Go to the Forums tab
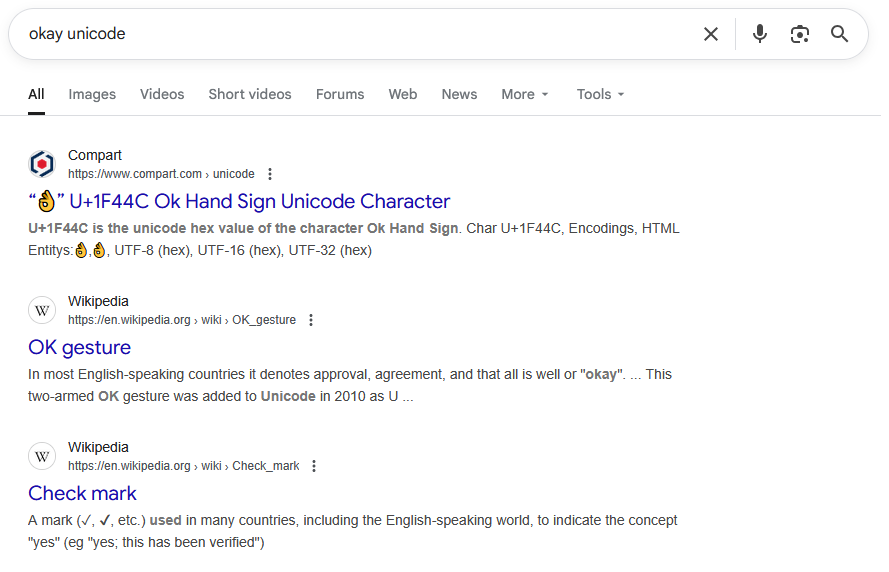Screen dimensions: 889x572 pos(340,94)
